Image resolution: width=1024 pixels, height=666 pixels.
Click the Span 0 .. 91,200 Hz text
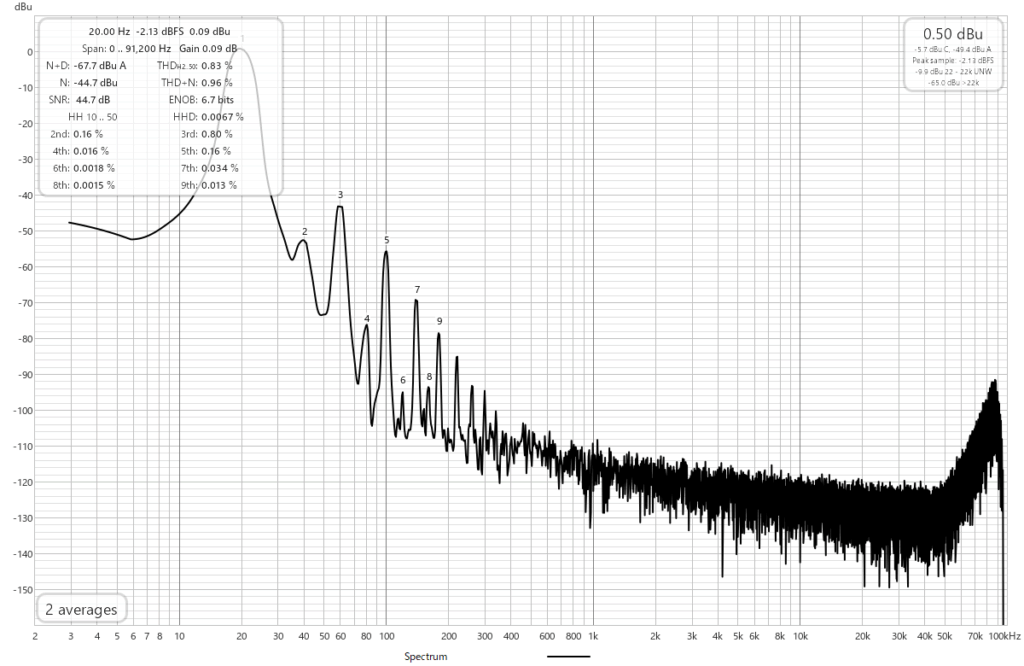[127, 48]
